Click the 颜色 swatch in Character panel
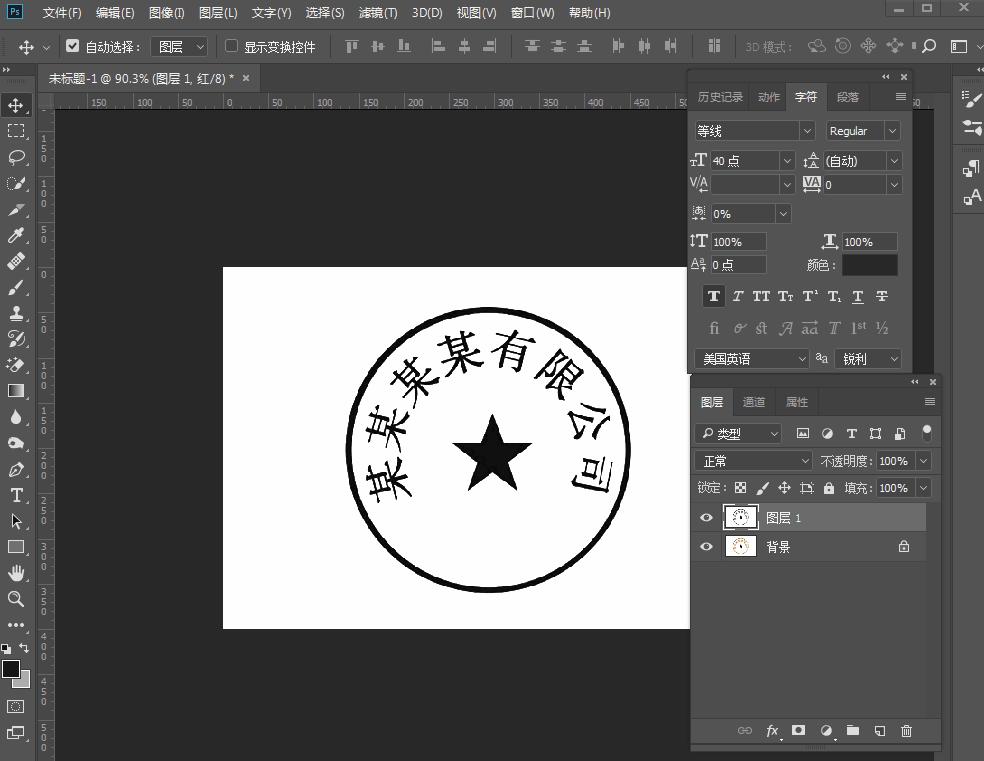 (x=869, y=264)
